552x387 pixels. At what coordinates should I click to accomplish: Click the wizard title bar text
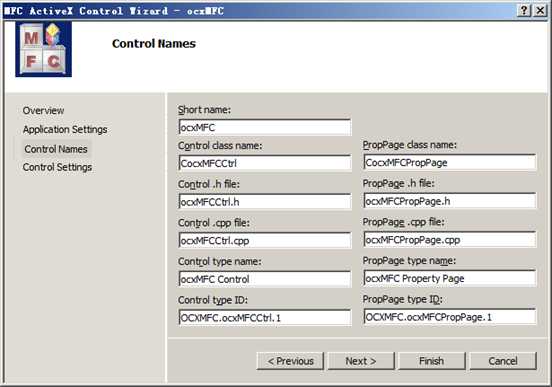114,11
